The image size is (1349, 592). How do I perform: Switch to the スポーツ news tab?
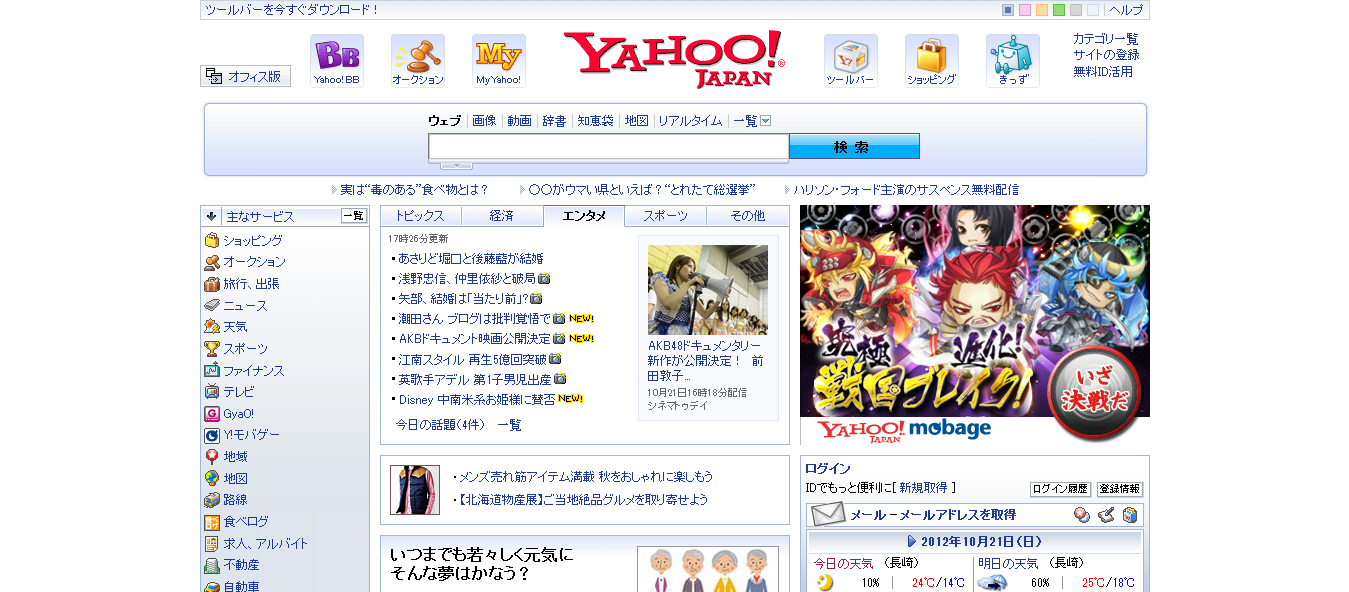pyautogui.click(x=666, y=216)
